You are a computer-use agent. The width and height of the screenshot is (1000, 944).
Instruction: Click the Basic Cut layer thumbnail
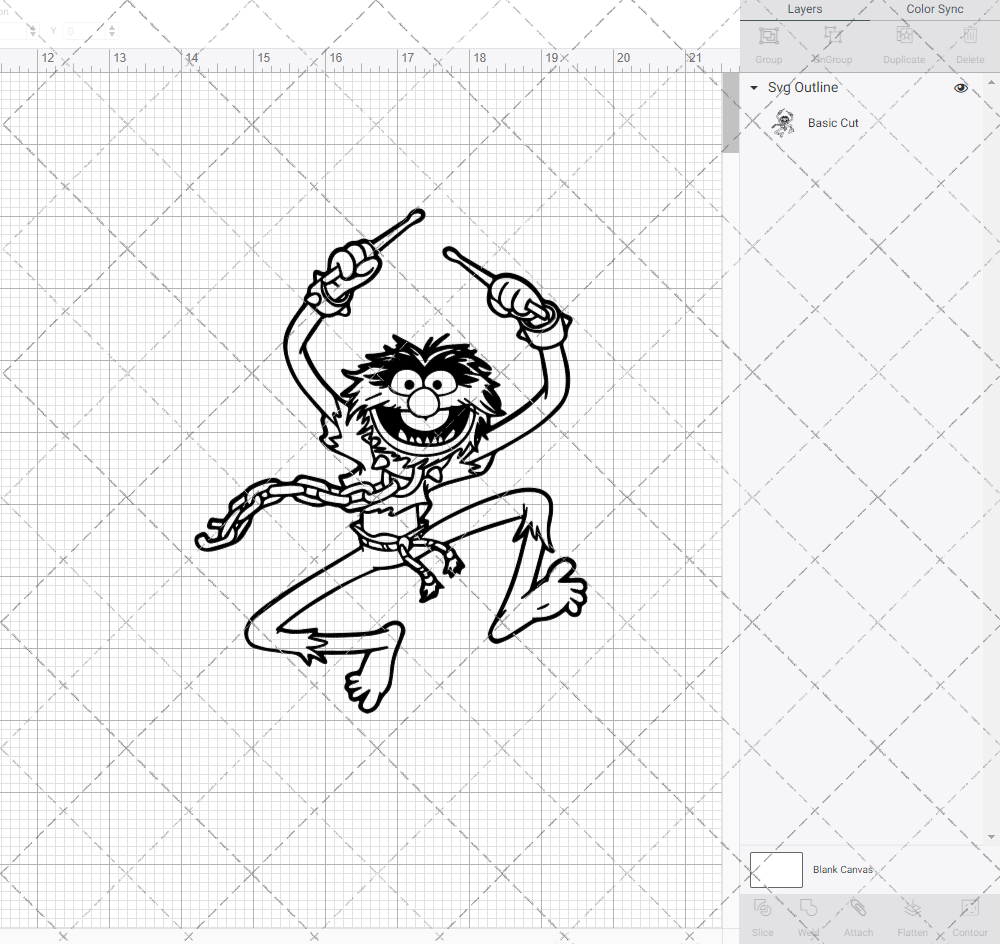tap(785, 122)
